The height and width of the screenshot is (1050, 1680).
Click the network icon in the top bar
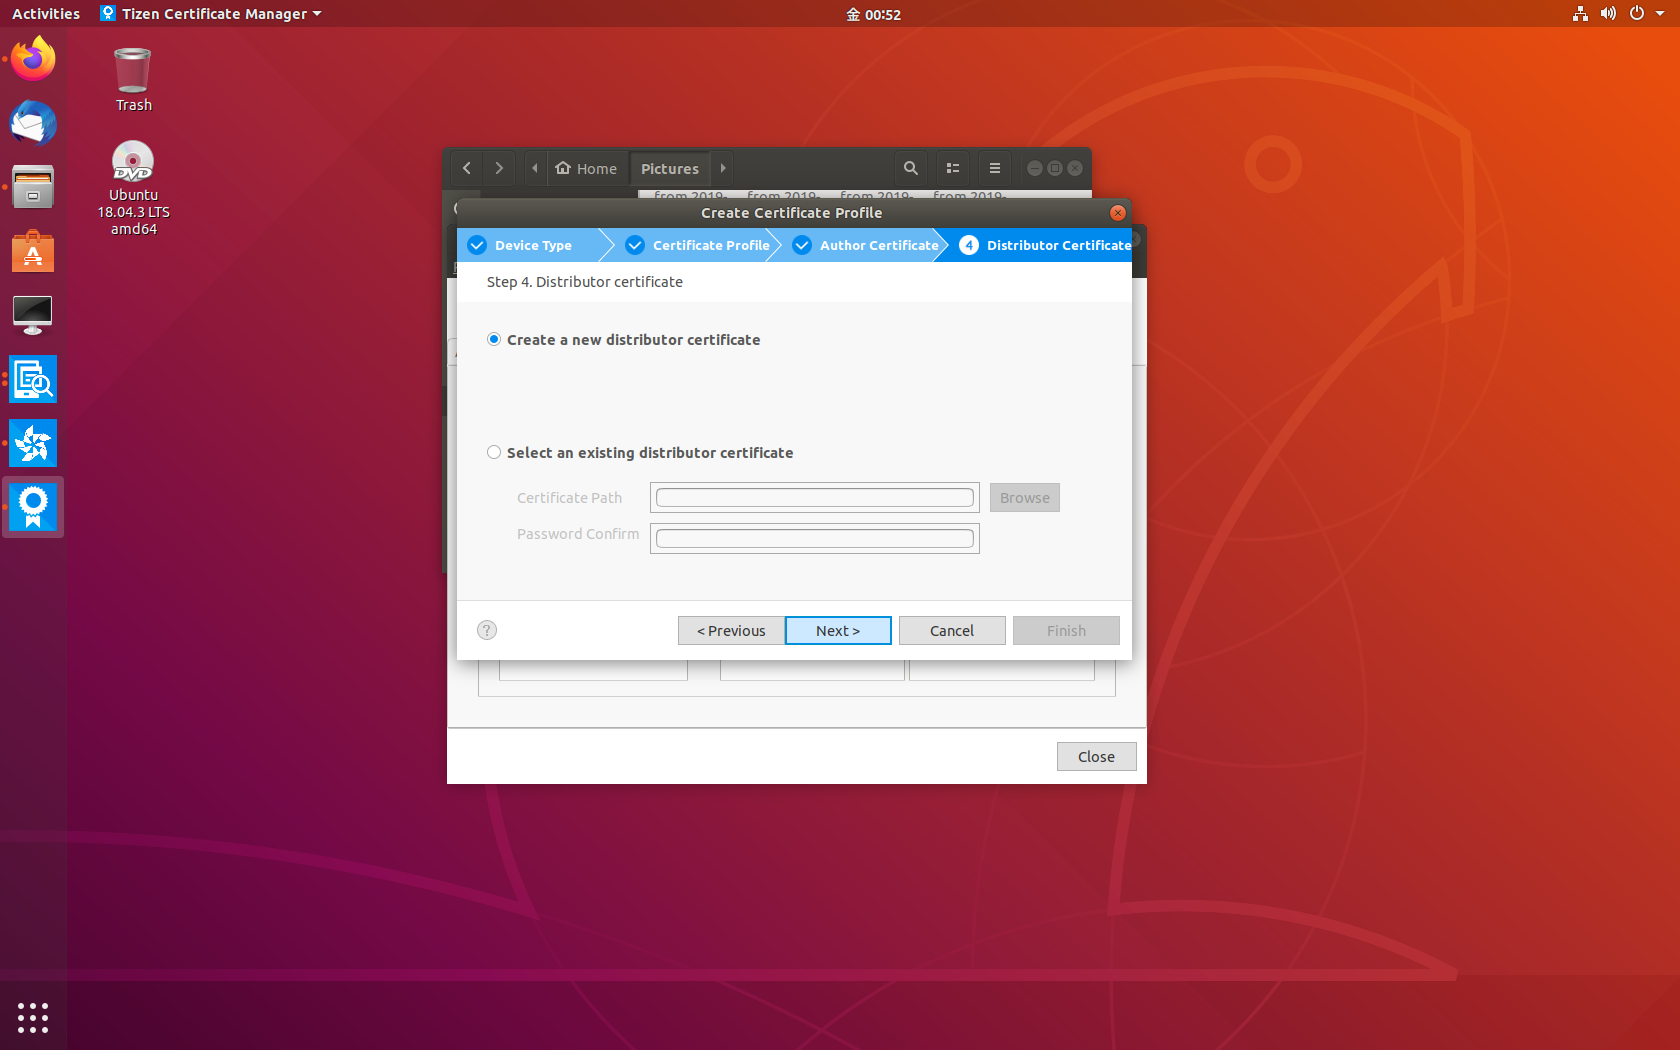point(1580,14)
